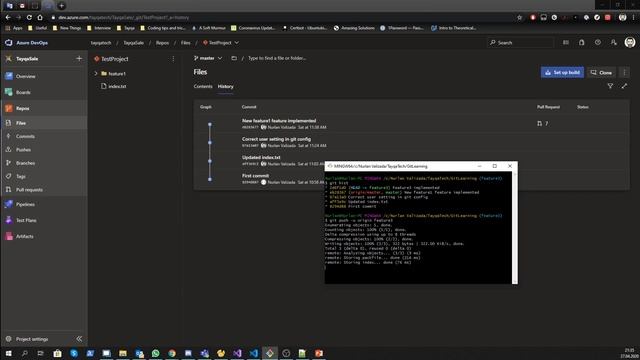The image size is (640, 360).
Task: Click the filter icon in history
Action: [610, 86]
